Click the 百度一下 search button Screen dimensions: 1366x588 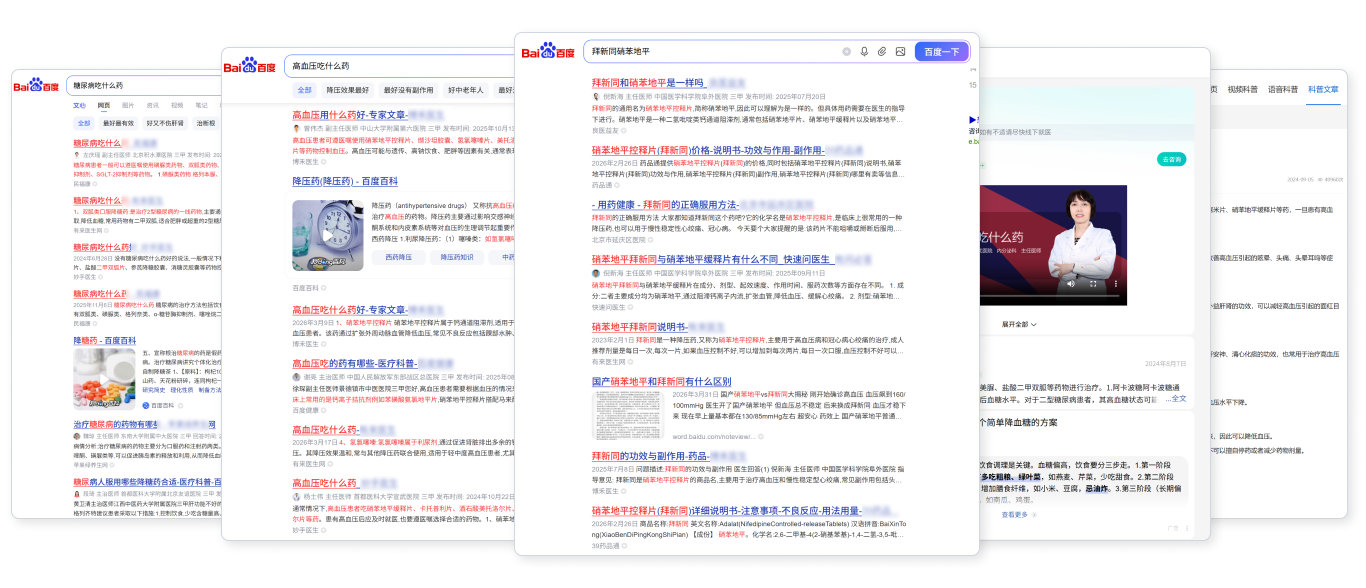941,51
